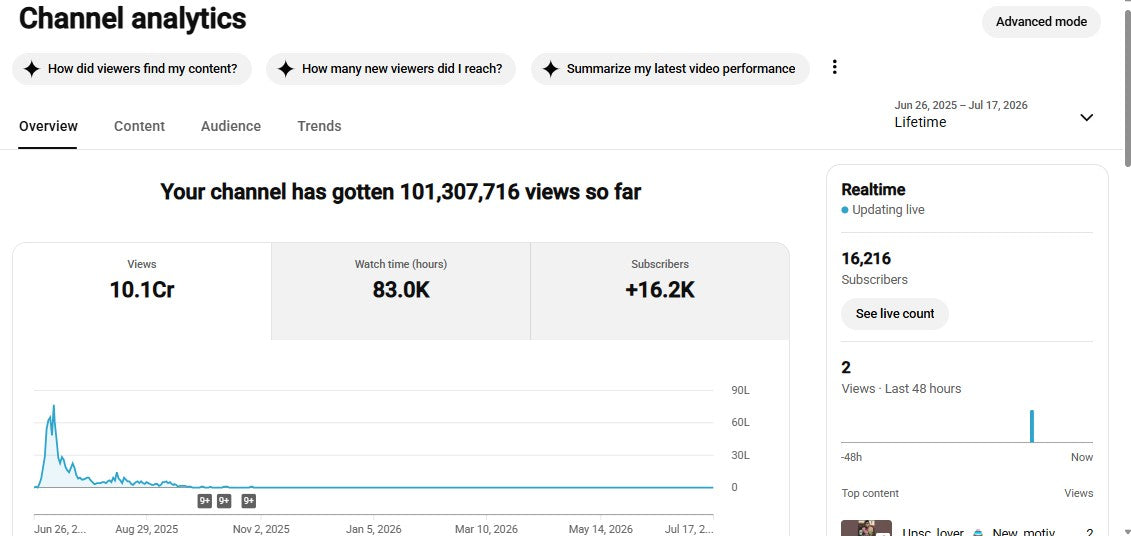Click the second 9+ video marker on chart

pos(224,501)
